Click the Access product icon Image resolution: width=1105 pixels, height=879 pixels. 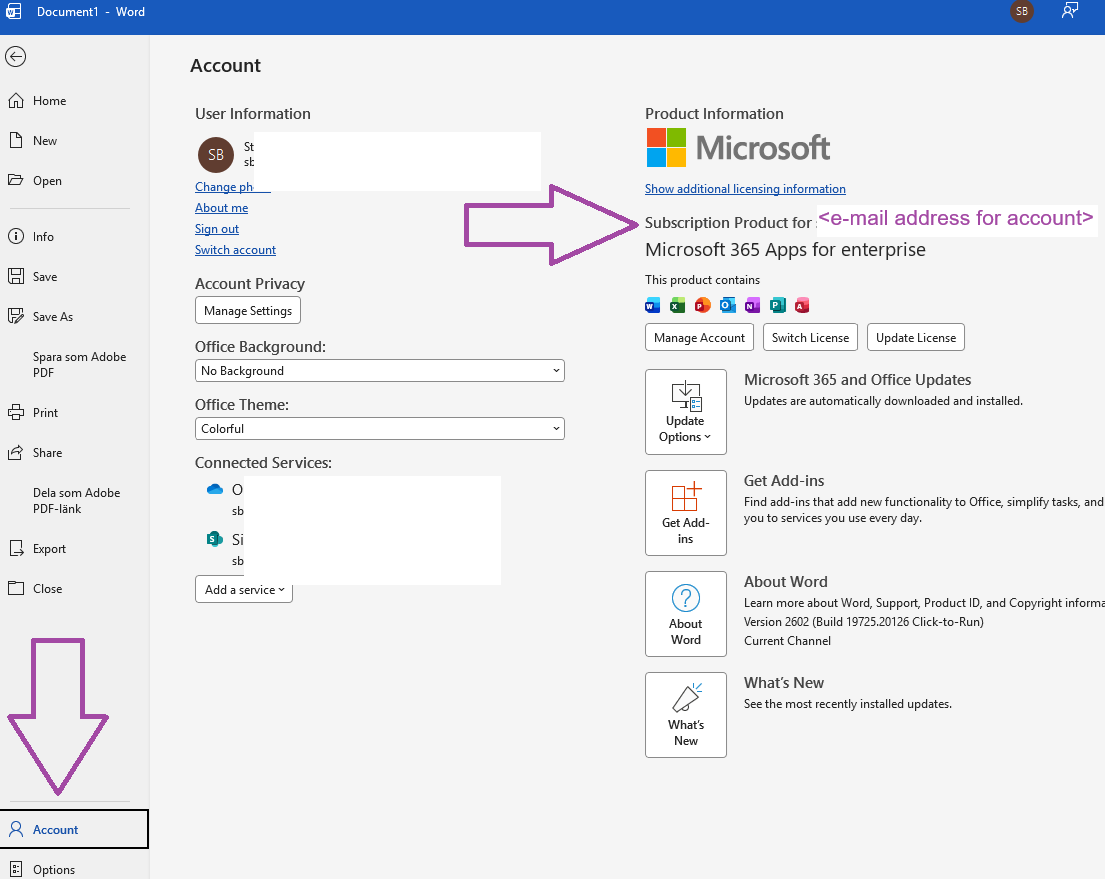pos(802,305)
